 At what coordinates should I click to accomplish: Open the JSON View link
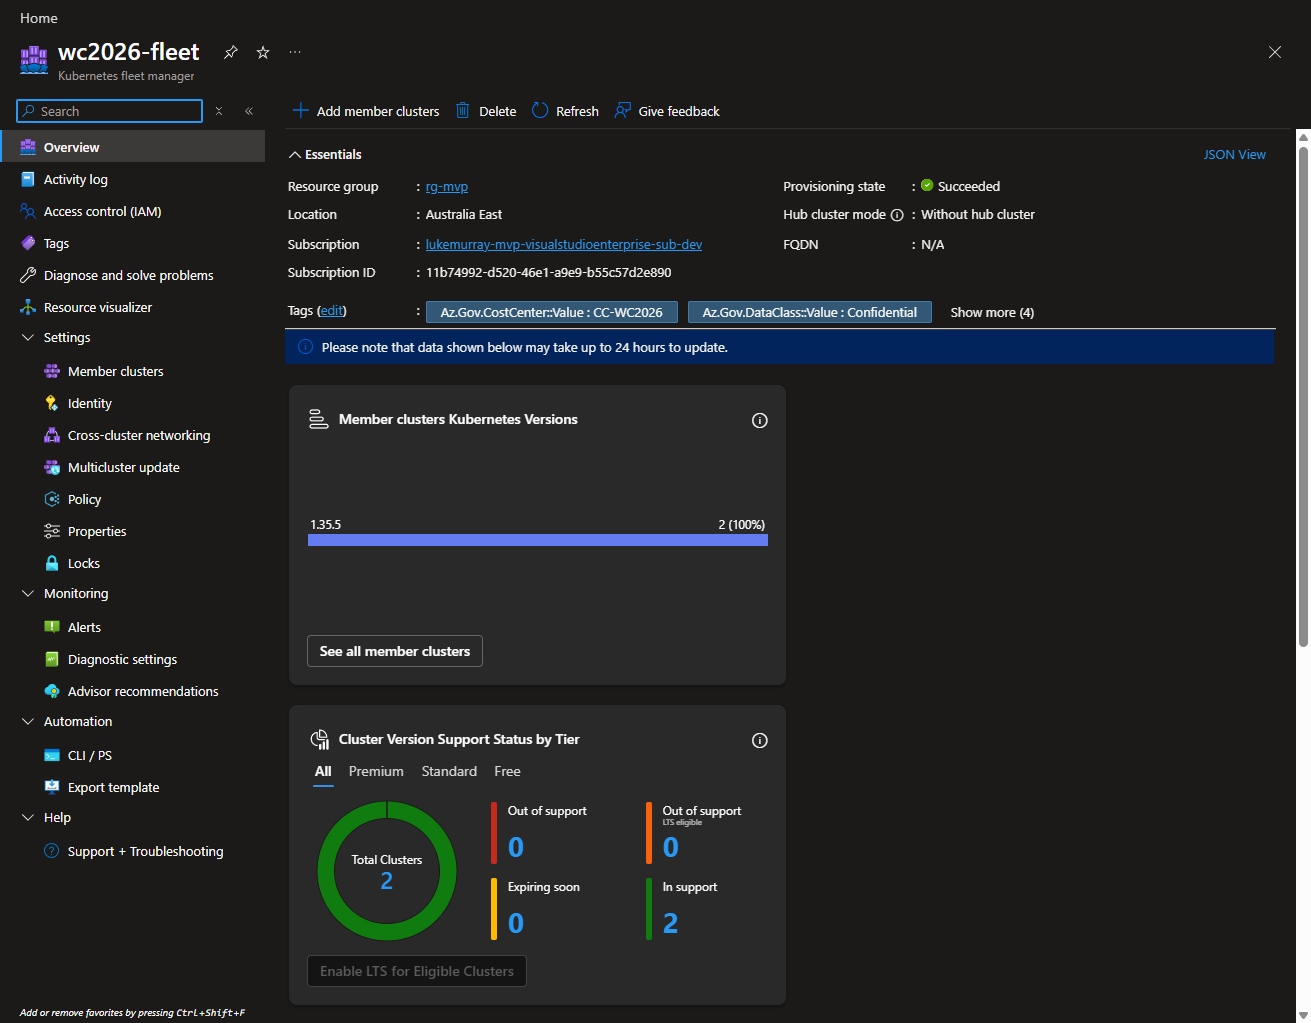[x=1234, y=154]
